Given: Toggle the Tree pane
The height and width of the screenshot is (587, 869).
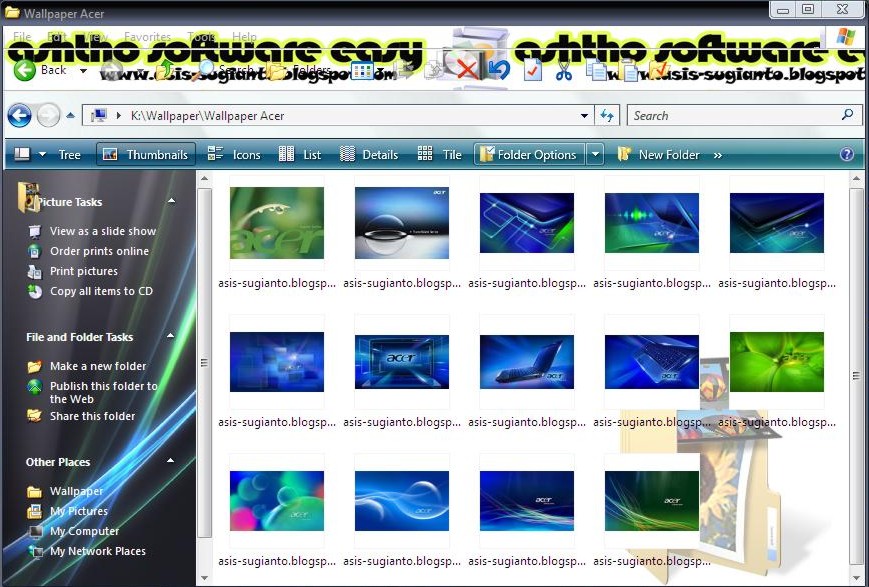Looking at the screenshot, I should coord(69,155).
